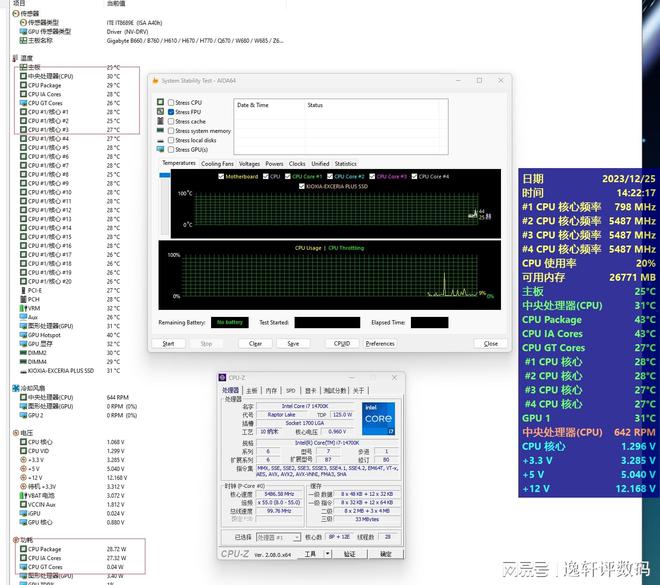This screenshot has height=585, width=660.
Task: Open the 主板 tab in CPU-Z
Action: 251,391
